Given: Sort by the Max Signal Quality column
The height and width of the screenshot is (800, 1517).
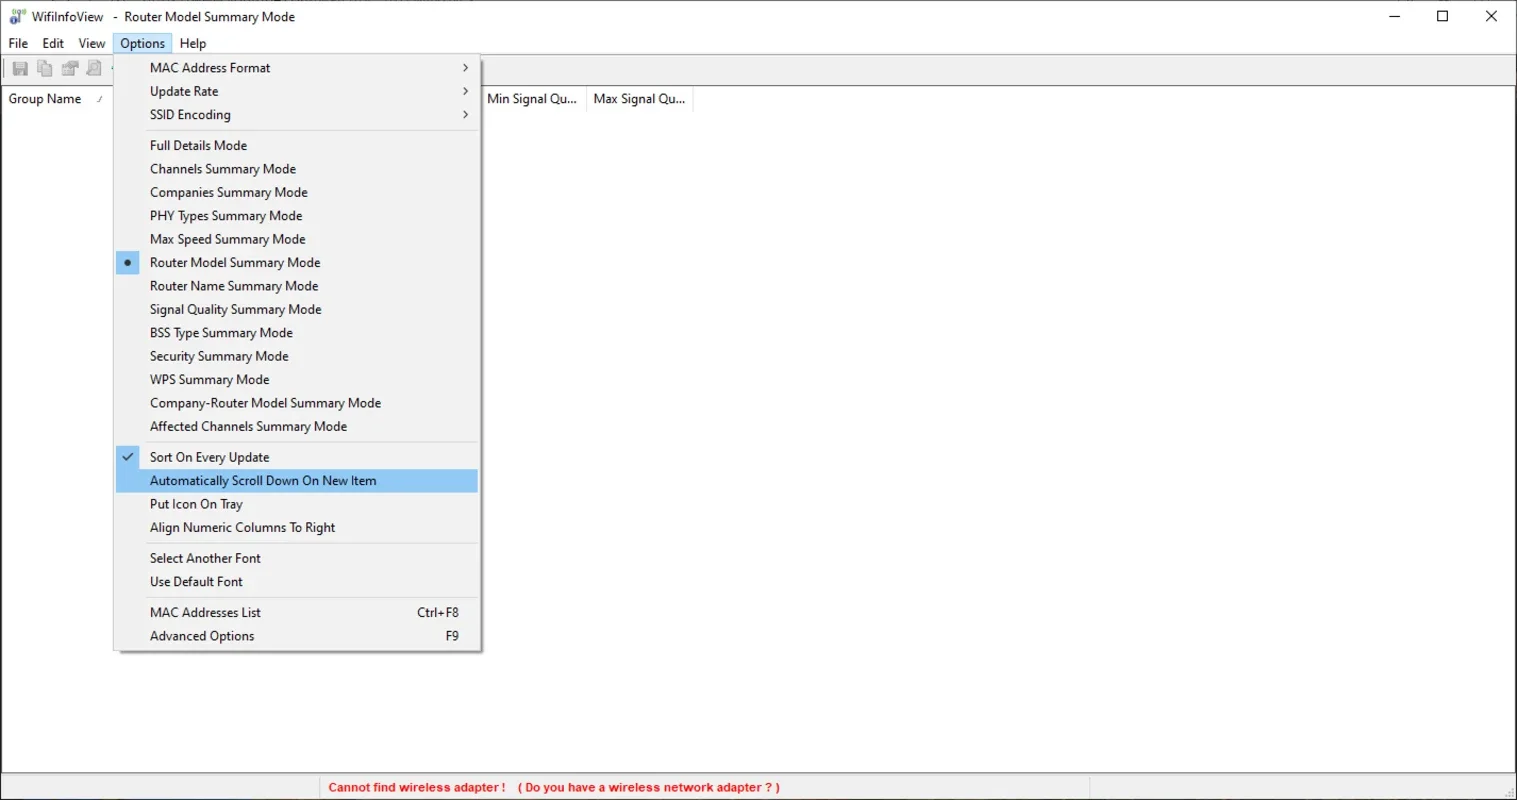Looking at the screenshot, I should click(640, 99).
